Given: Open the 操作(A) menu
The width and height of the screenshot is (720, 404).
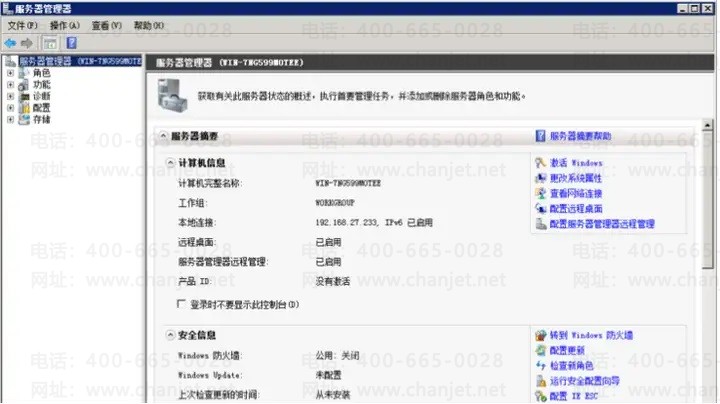Looking at the screenshot, I should click(64, 26).
